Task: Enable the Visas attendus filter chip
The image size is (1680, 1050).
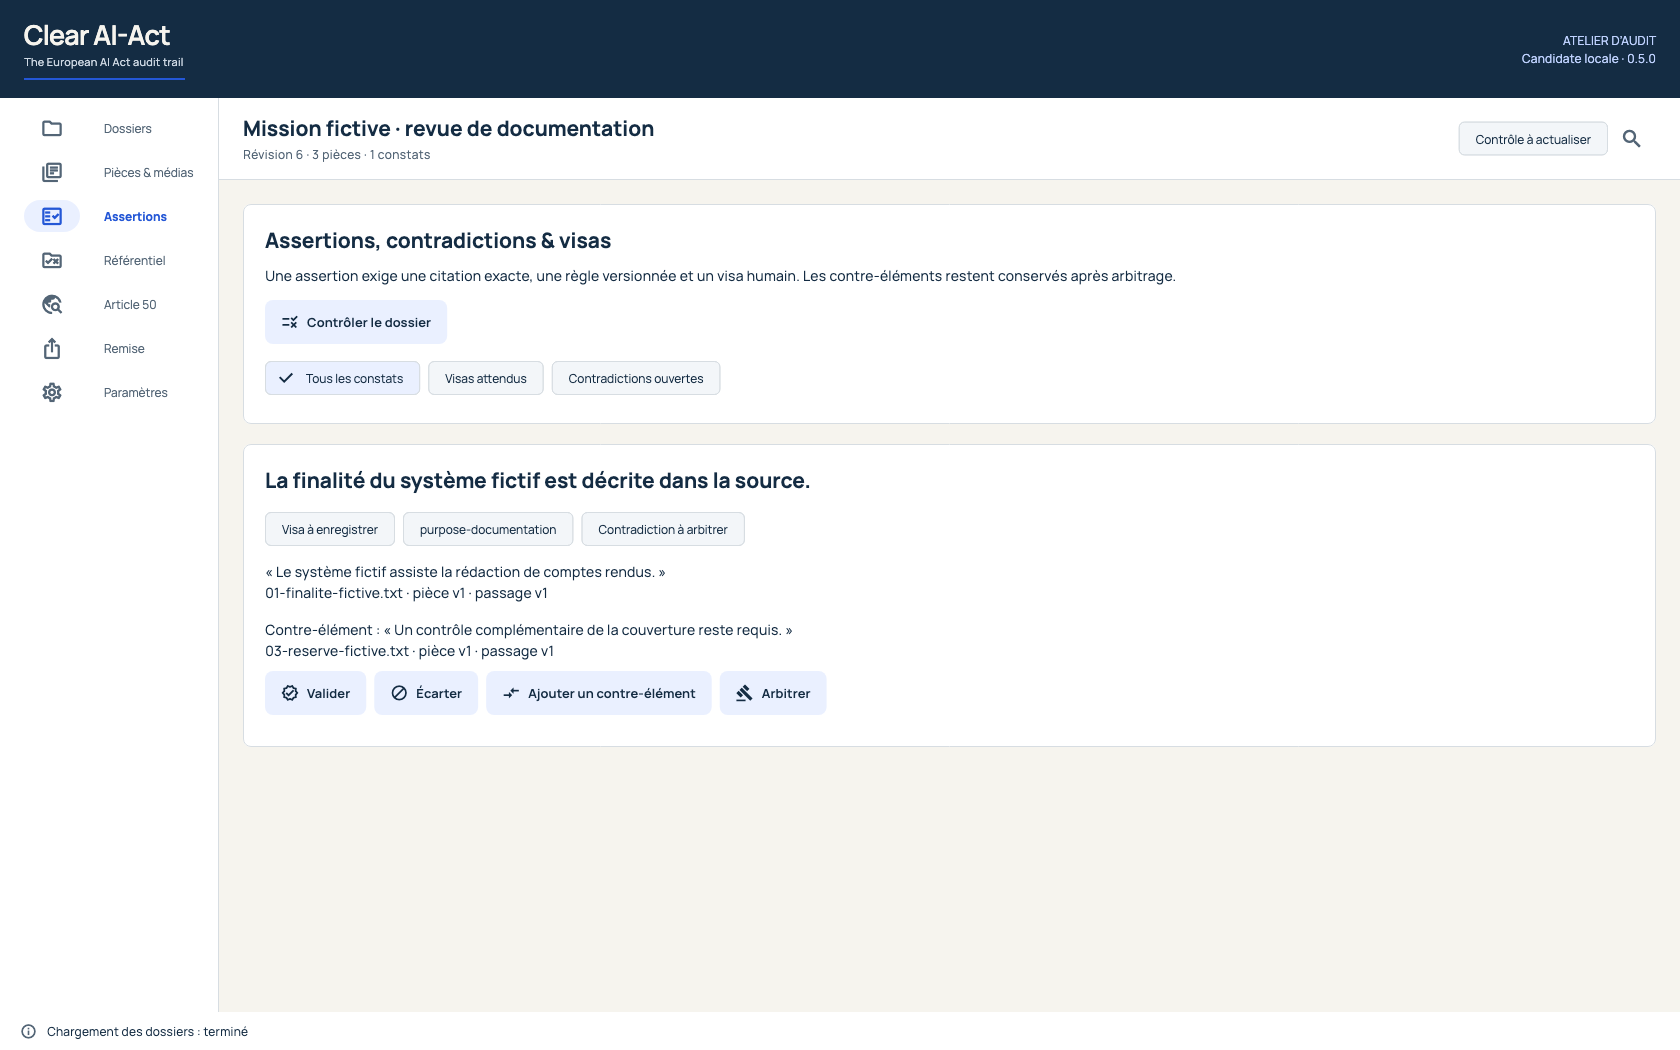Action: tap(485, 378)
